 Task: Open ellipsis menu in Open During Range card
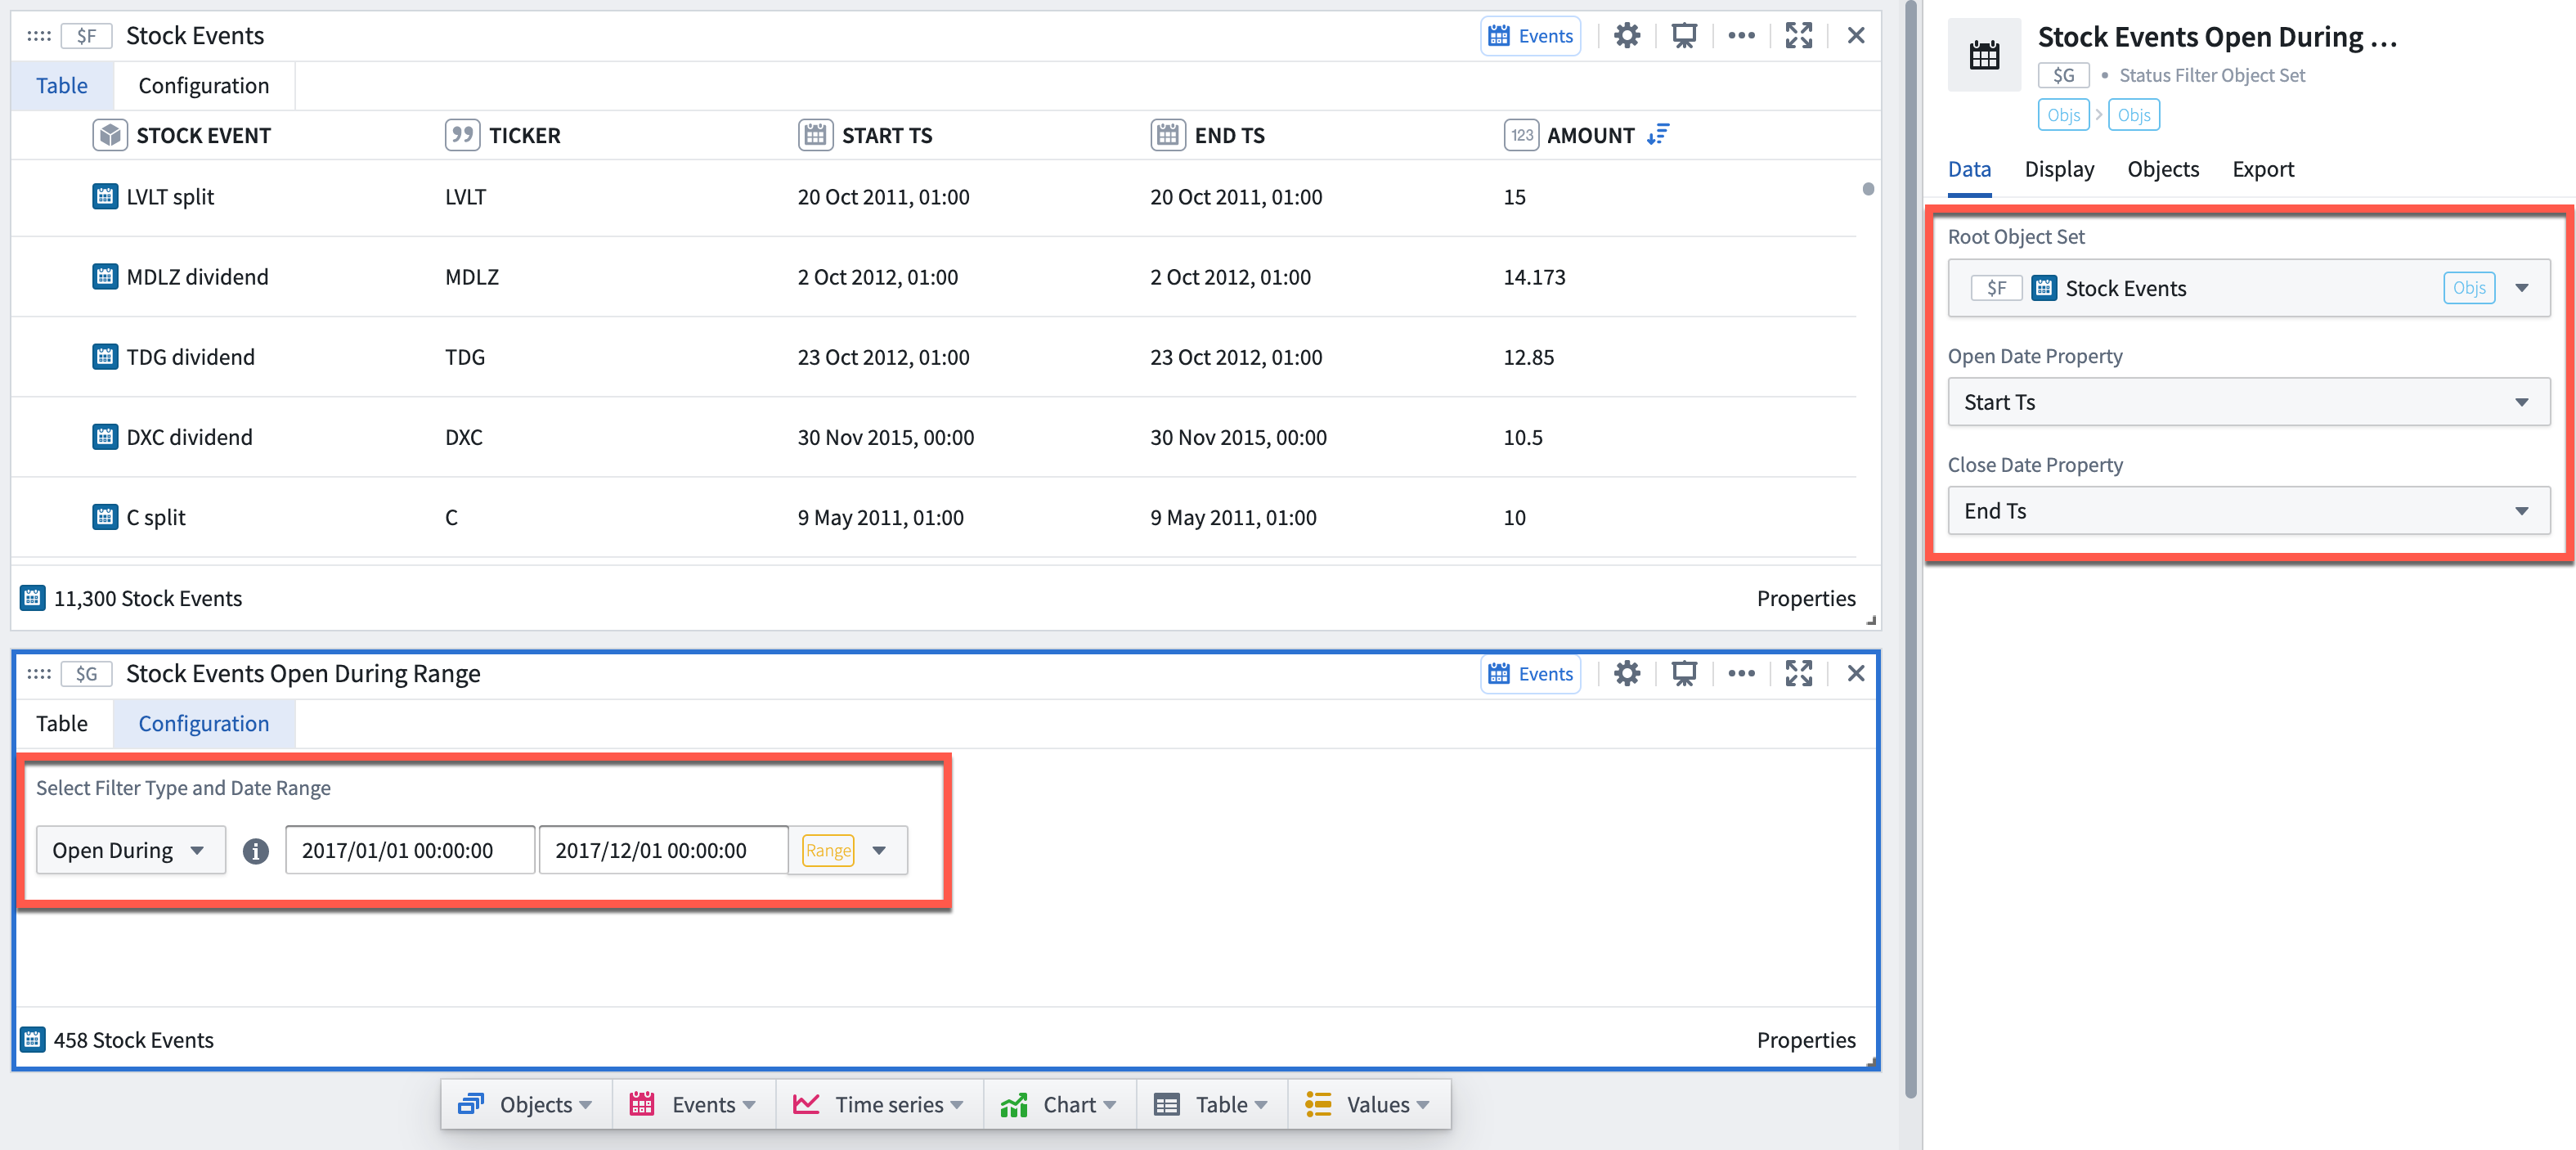pyautogui.click(x=1741, y=674)
